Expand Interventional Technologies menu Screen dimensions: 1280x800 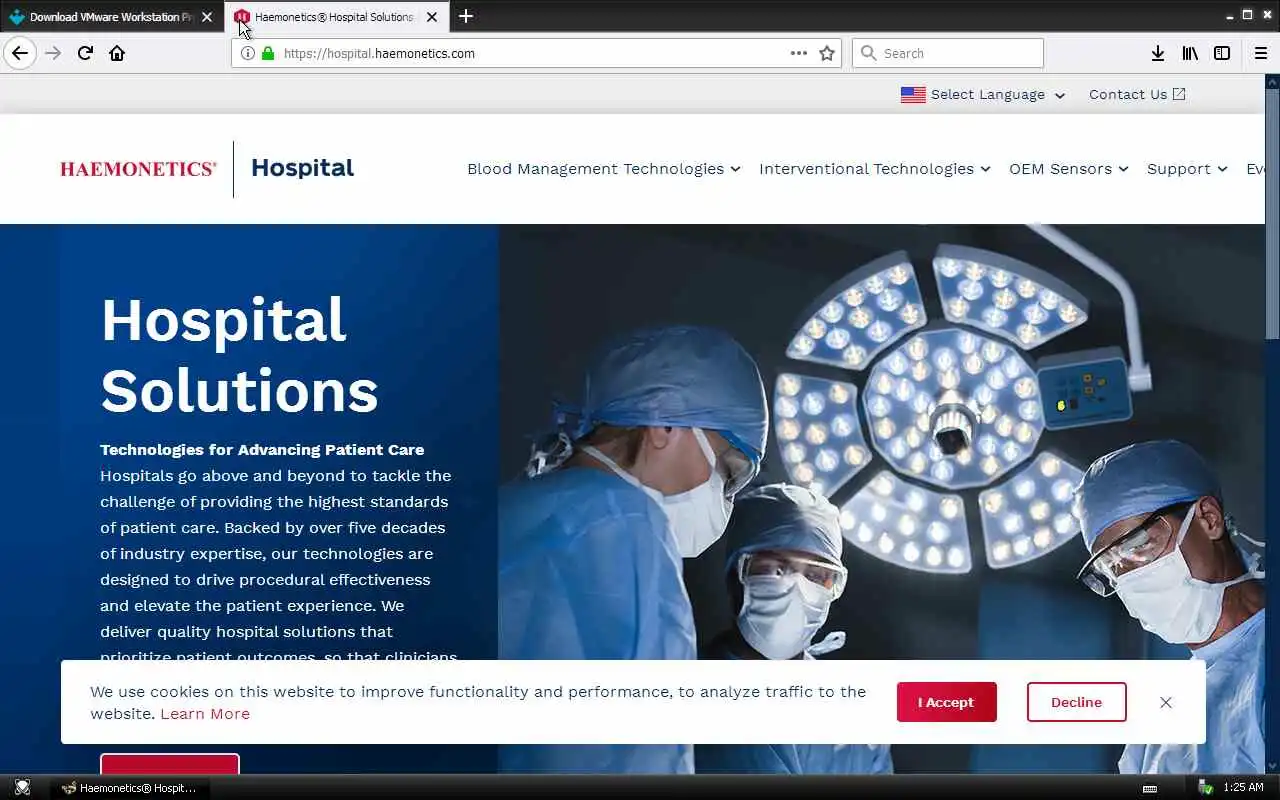point(875,169)
